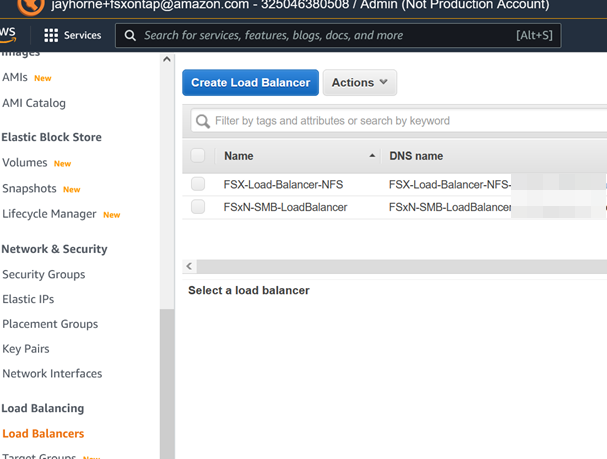Click the DNS name cell starting FSX-Load-Balancer-NFS-
The width and height of the screenshot is (607, 459).
pos(450,185)
